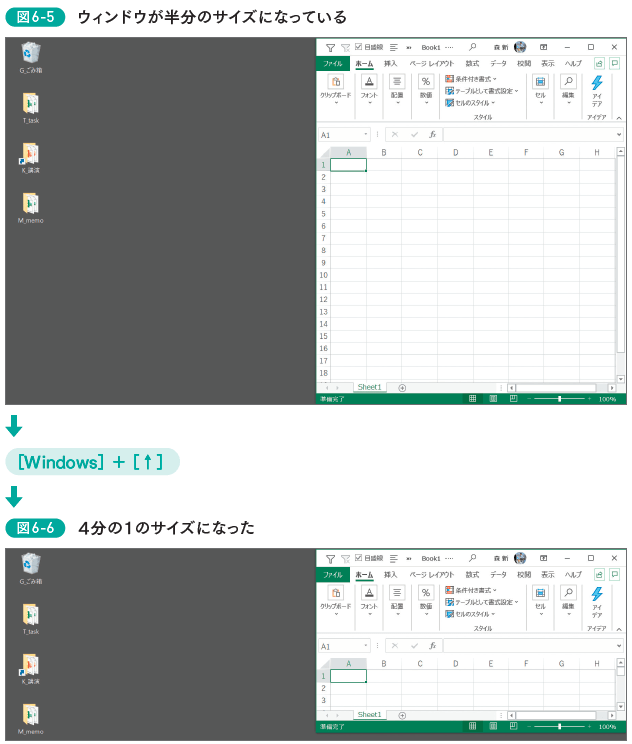Click the filter funnel icon in Figure 6-5 Excel
Screen dimensions: 632x744
tap(330, 48)
